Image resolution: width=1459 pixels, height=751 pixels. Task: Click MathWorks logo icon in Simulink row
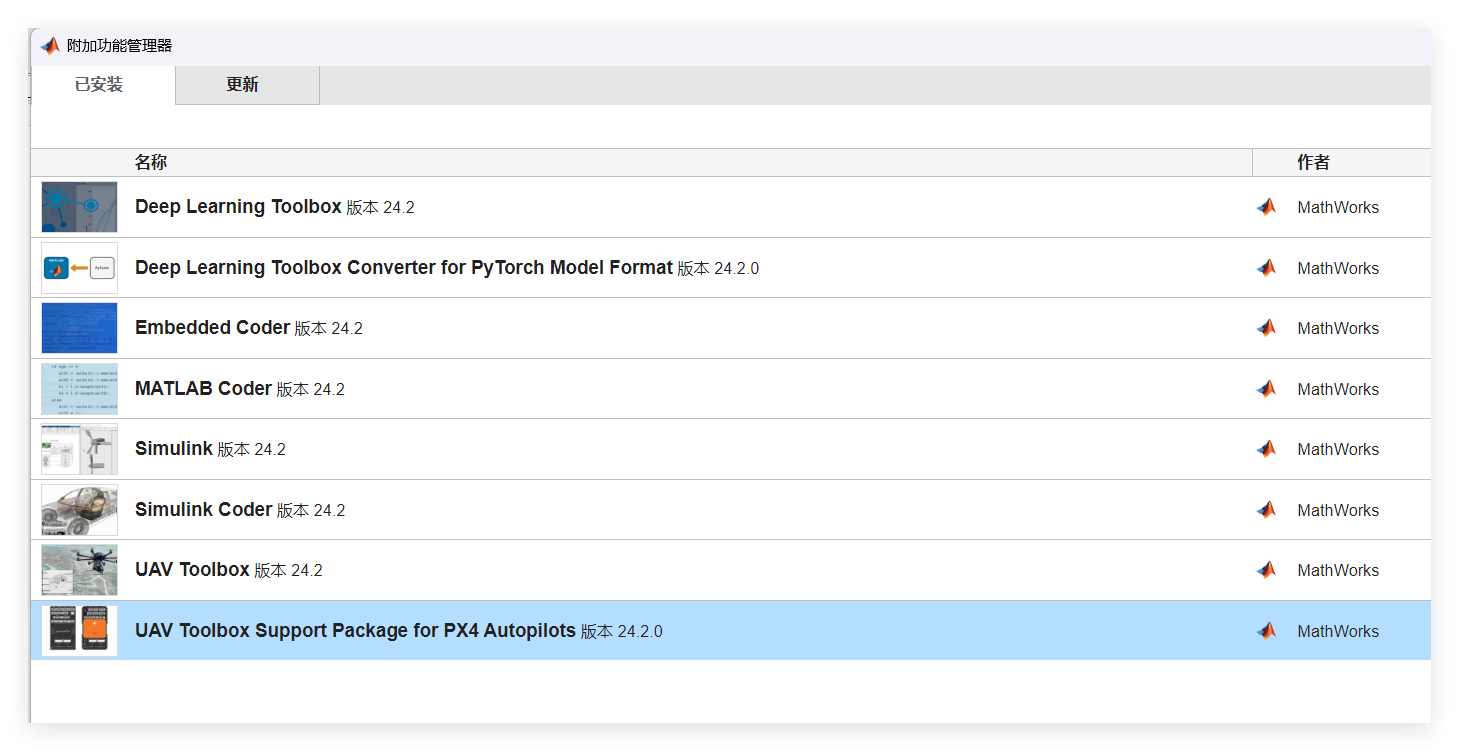point(1267,449)
